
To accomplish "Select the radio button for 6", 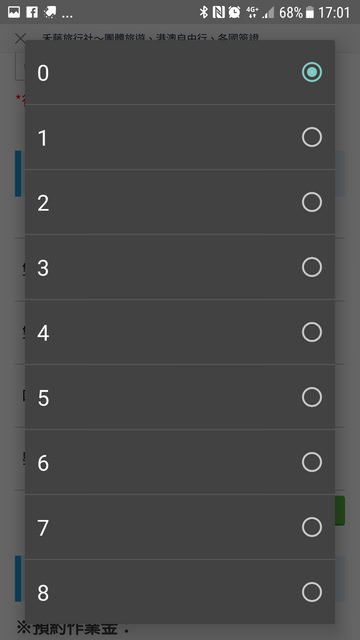I will [x=312, y=462].
